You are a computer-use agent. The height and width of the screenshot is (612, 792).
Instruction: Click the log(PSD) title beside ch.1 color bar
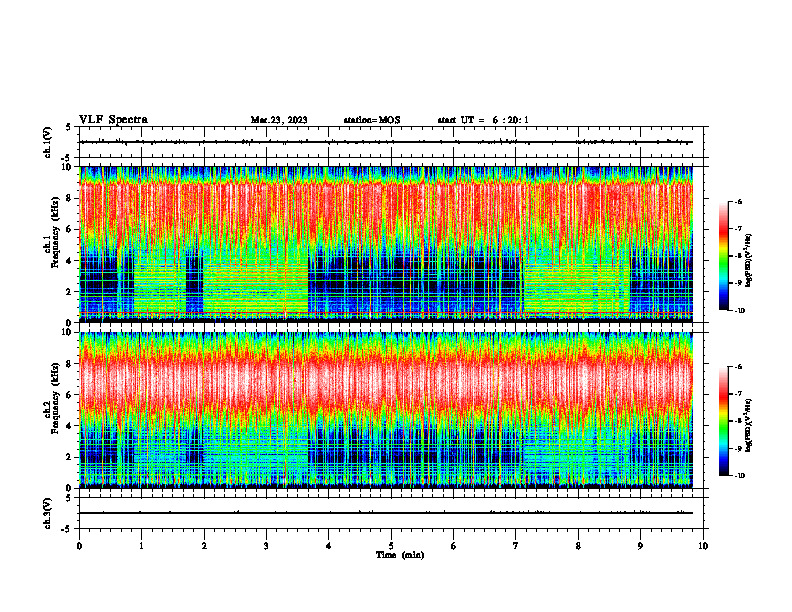point(749,261)
